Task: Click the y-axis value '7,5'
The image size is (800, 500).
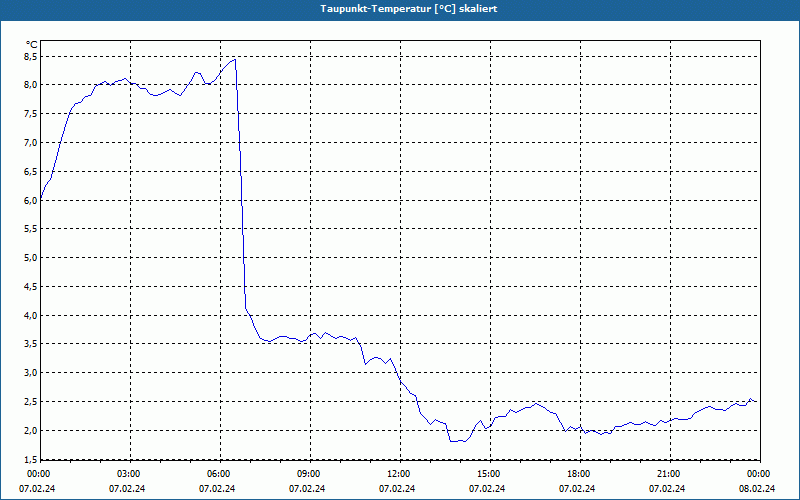Action: tap(31, 114)
